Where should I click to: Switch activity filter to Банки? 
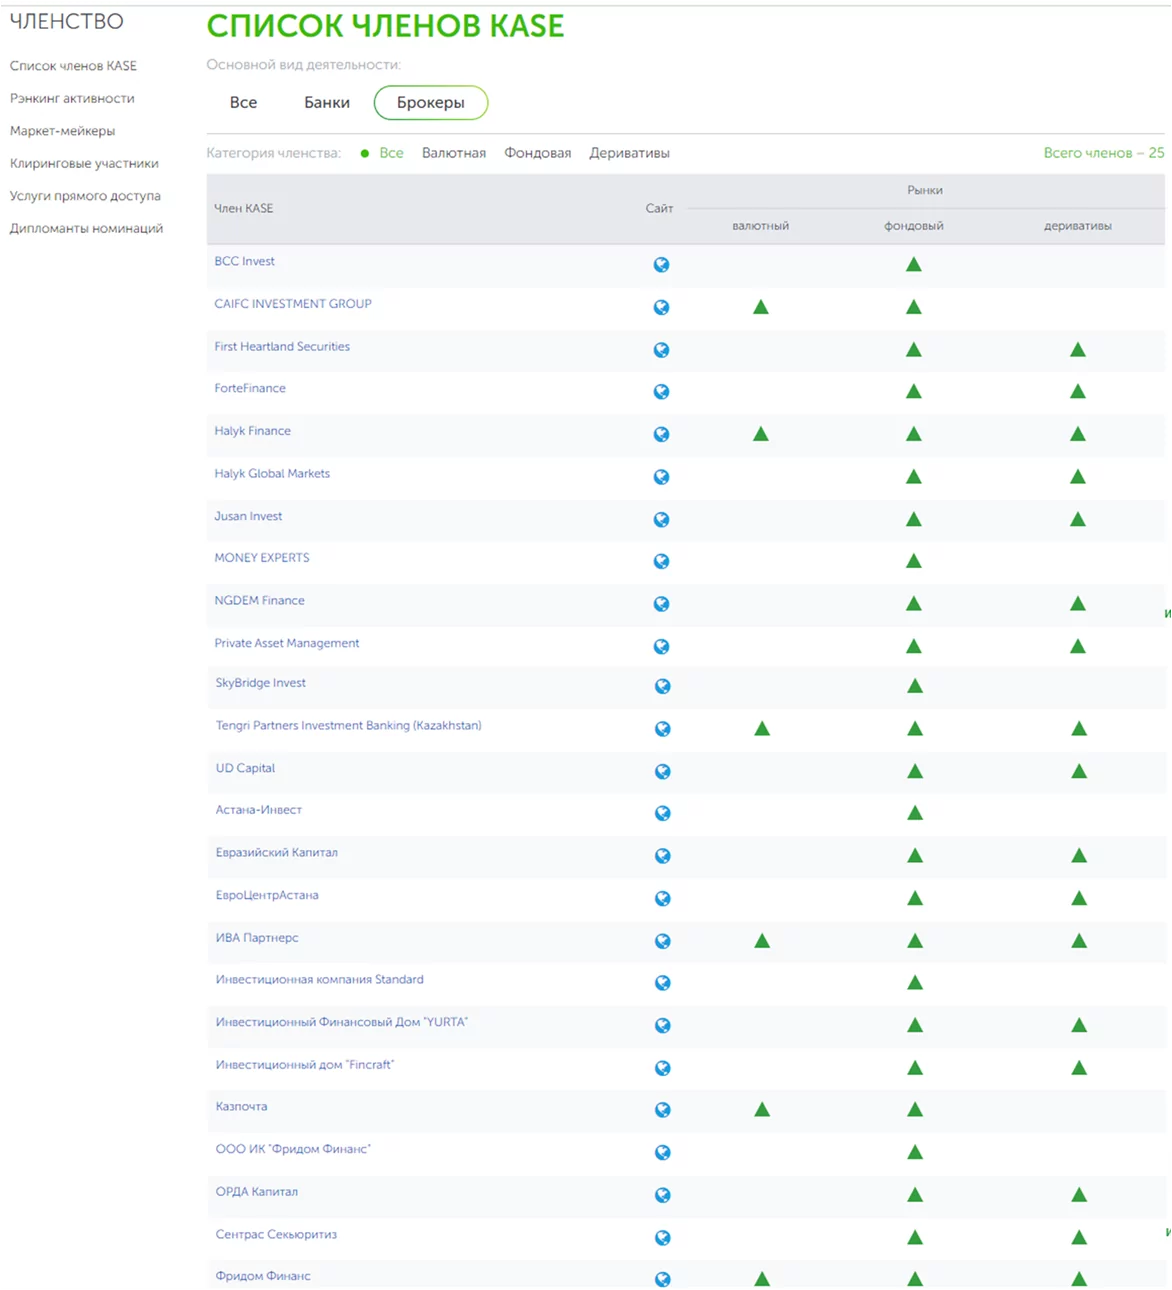[327, 102]
